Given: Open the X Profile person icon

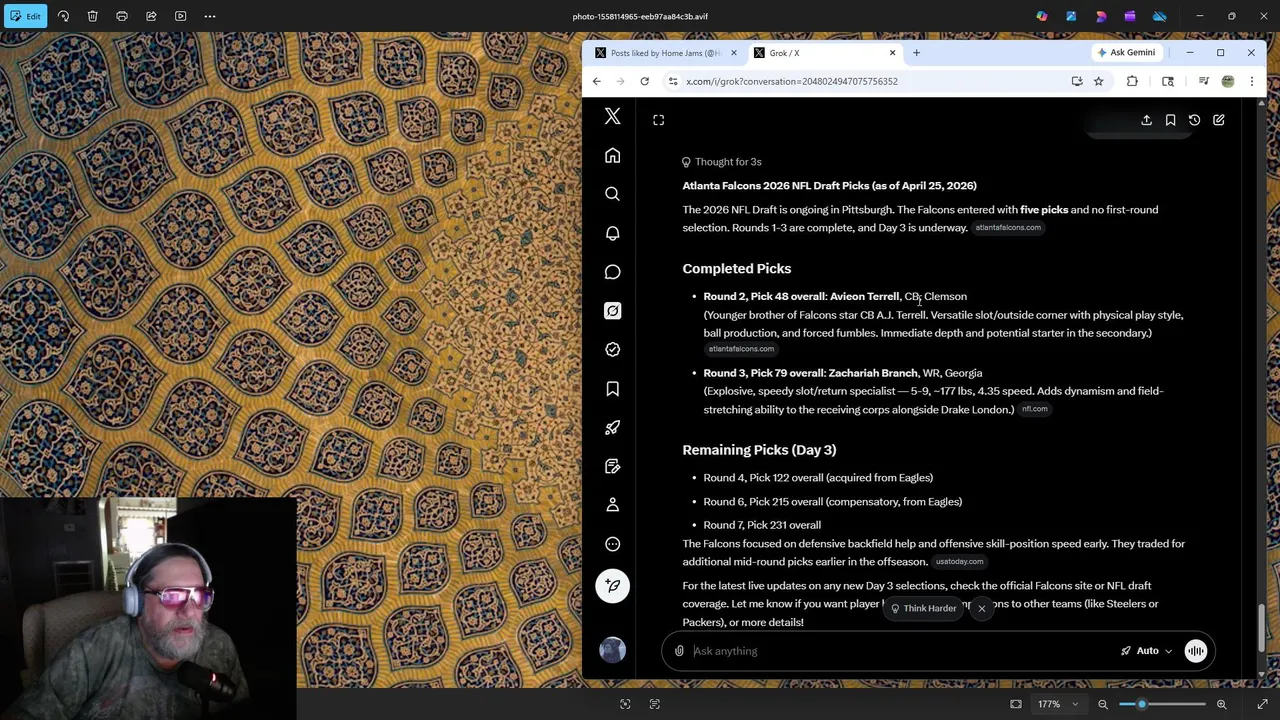Looking at the screenshot, I should [x=612, y=505].
